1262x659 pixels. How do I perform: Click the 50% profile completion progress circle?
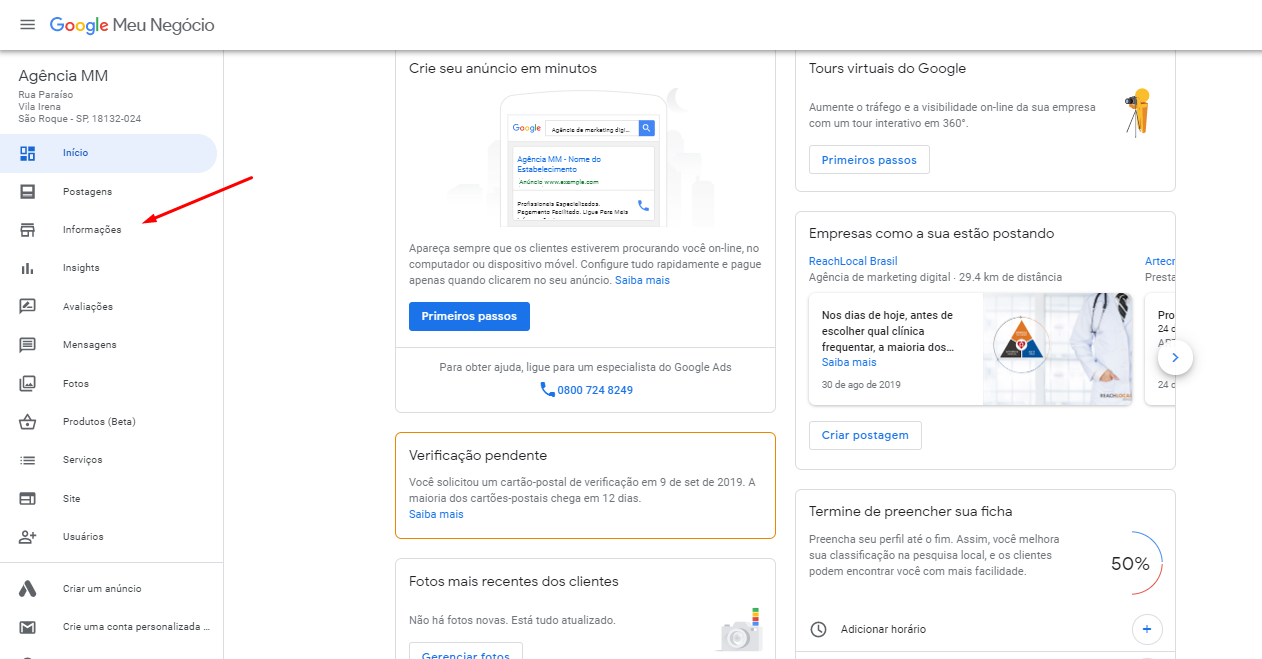[1130, 563]
